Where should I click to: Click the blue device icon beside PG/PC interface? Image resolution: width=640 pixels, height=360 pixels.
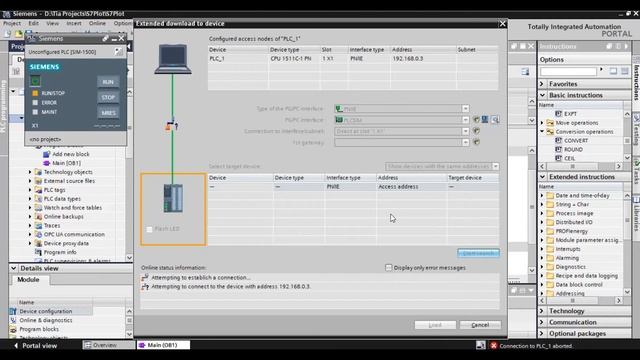point(485,120)
